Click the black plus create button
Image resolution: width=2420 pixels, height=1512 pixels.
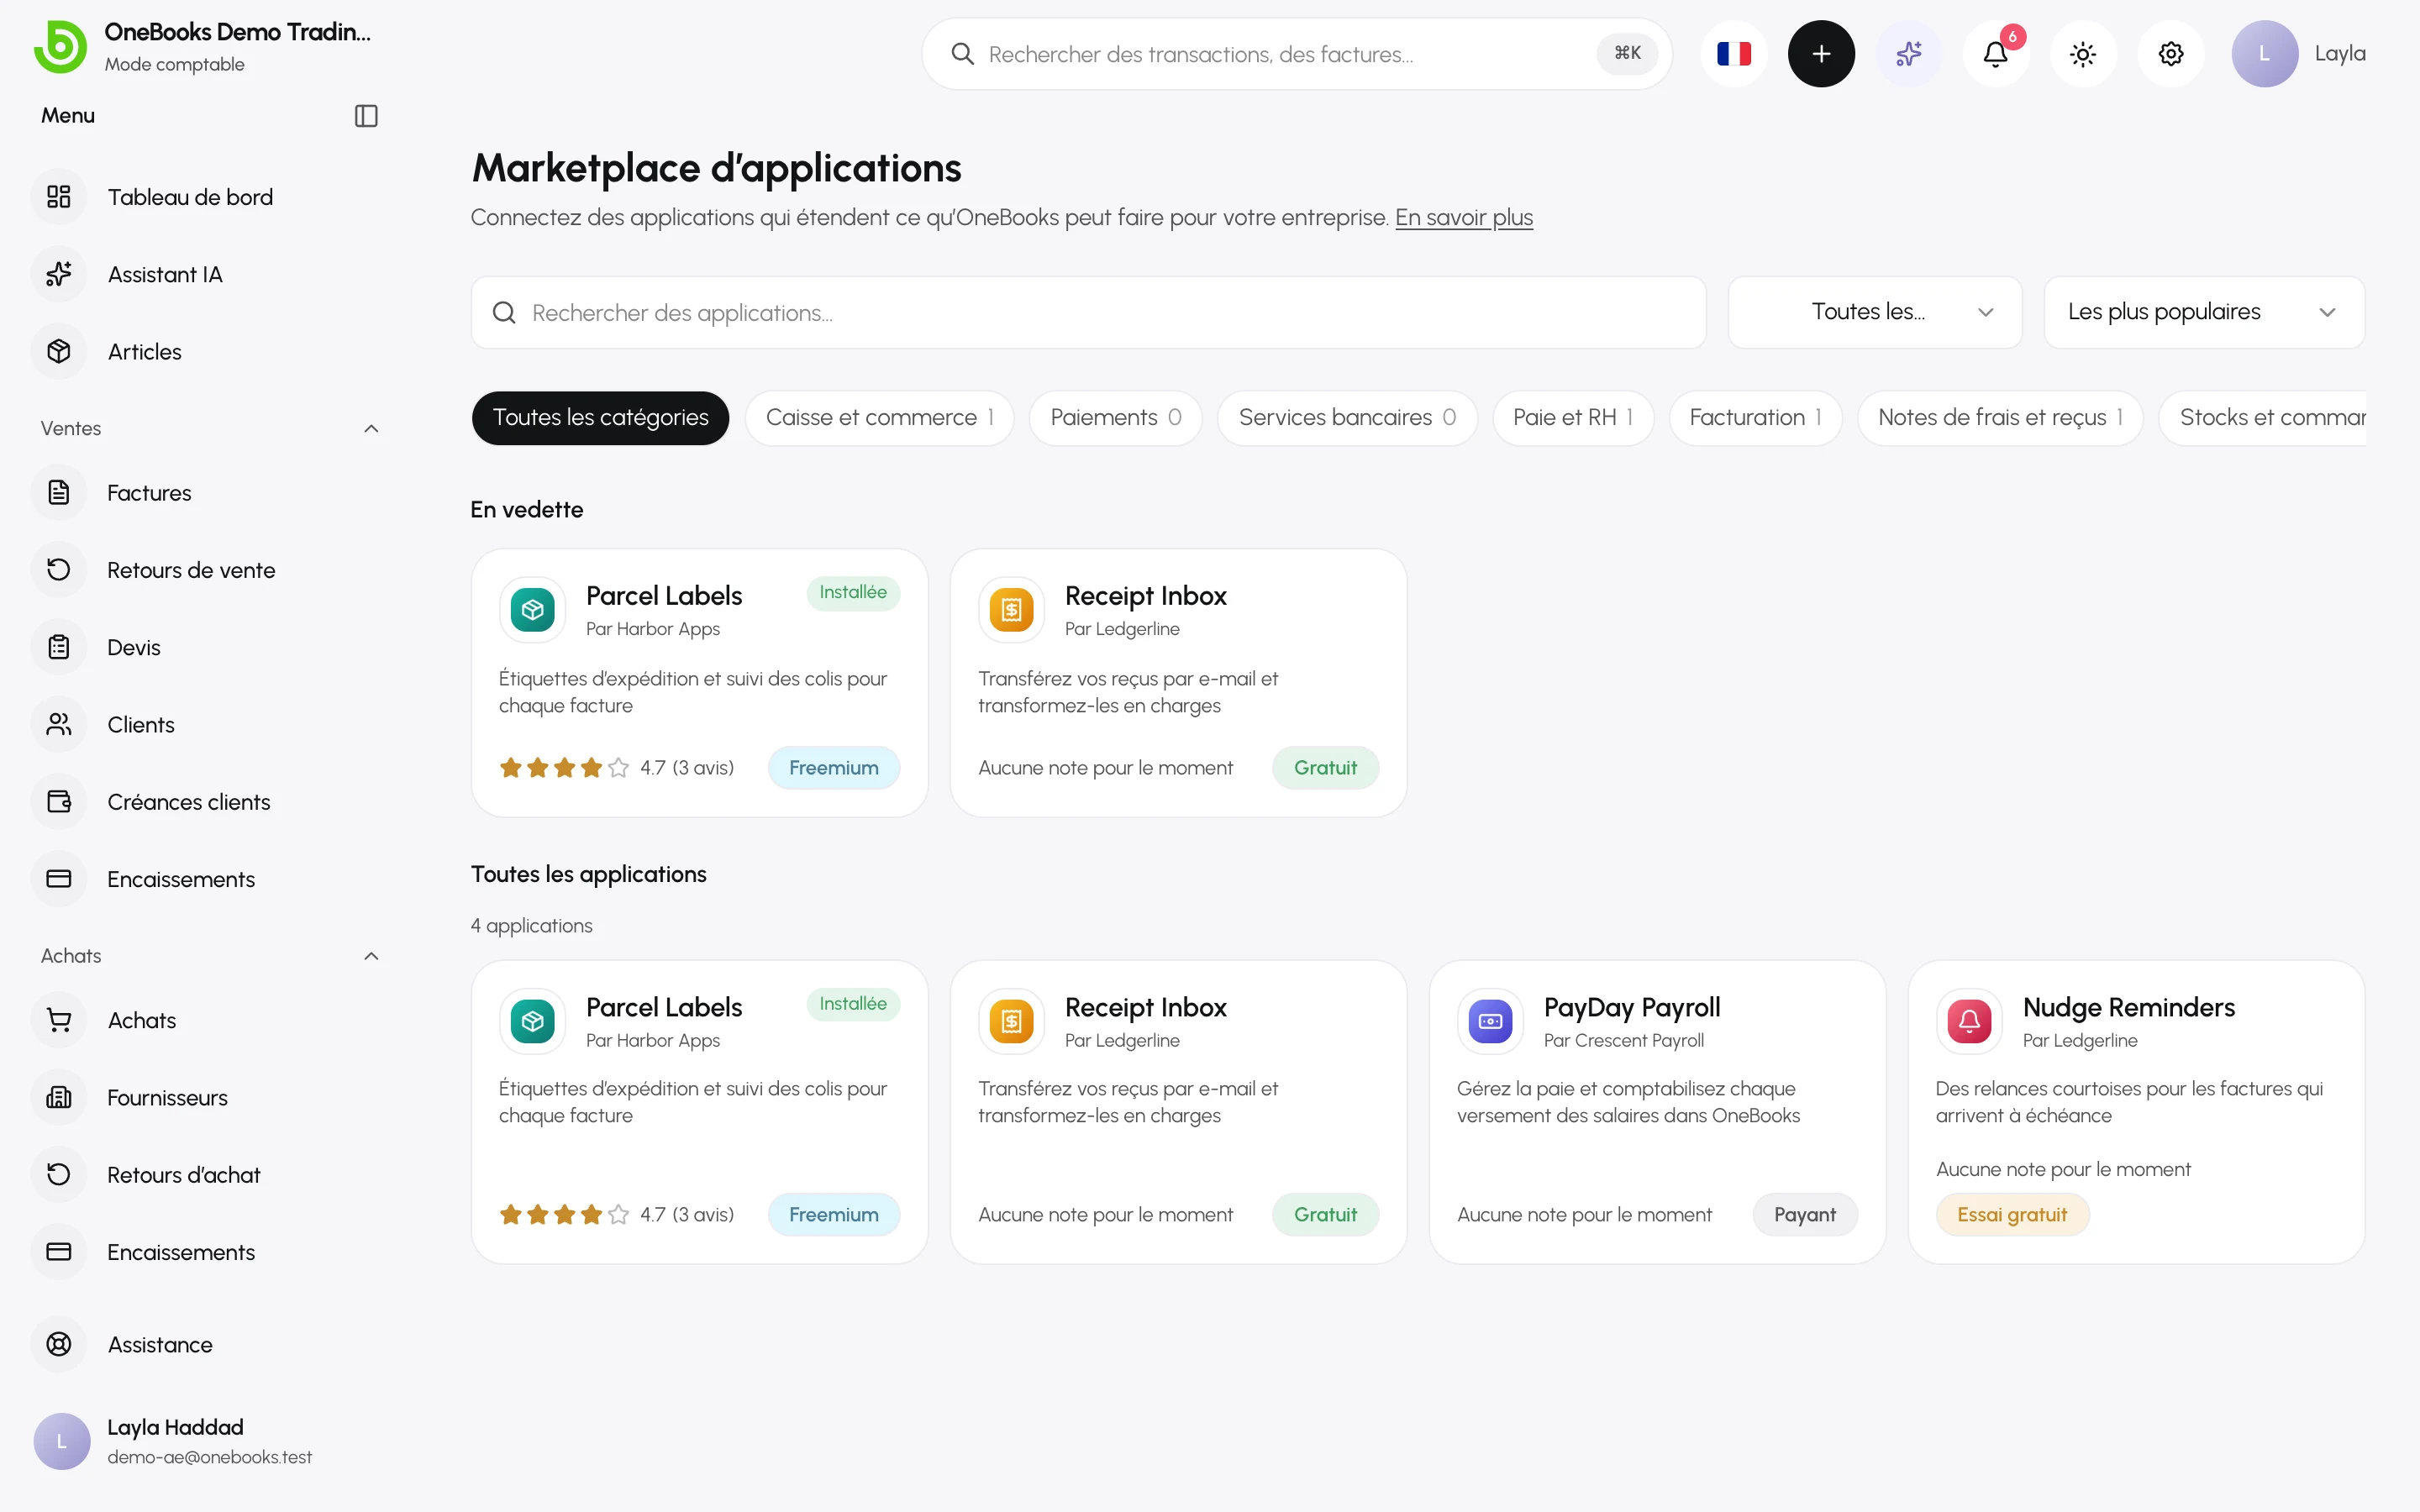point(1821,54)
